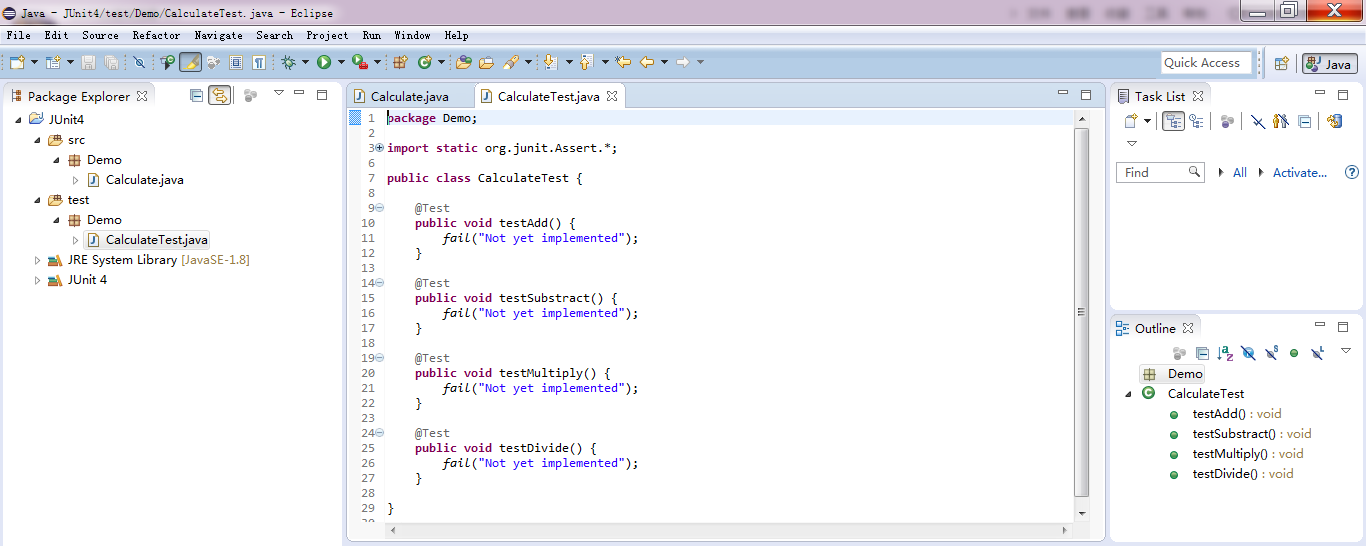Toggle Hide Local Types in Outline

coord(1317,353)
